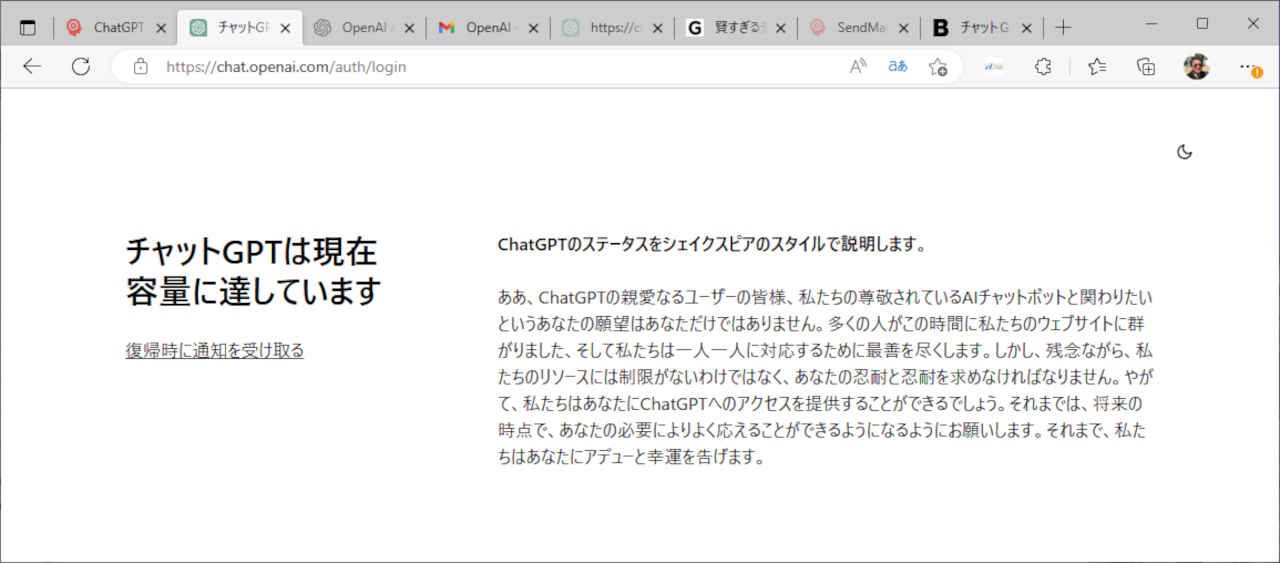1280x563 pixels.
Task: Close the OpenAI API tab
Action: [x=409, y=28]
